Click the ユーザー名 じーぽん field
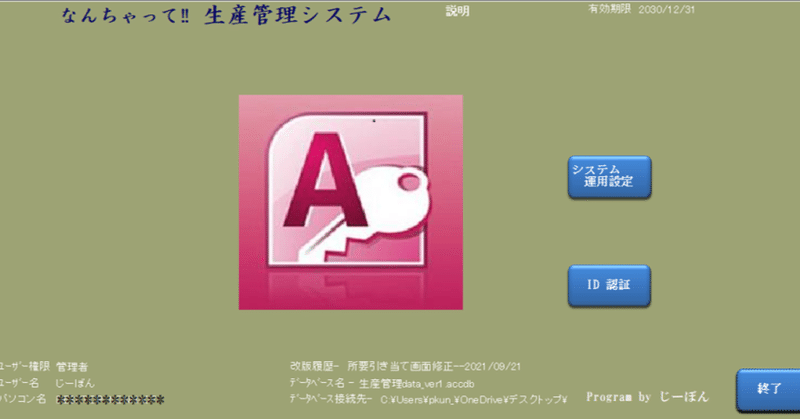 47,383
